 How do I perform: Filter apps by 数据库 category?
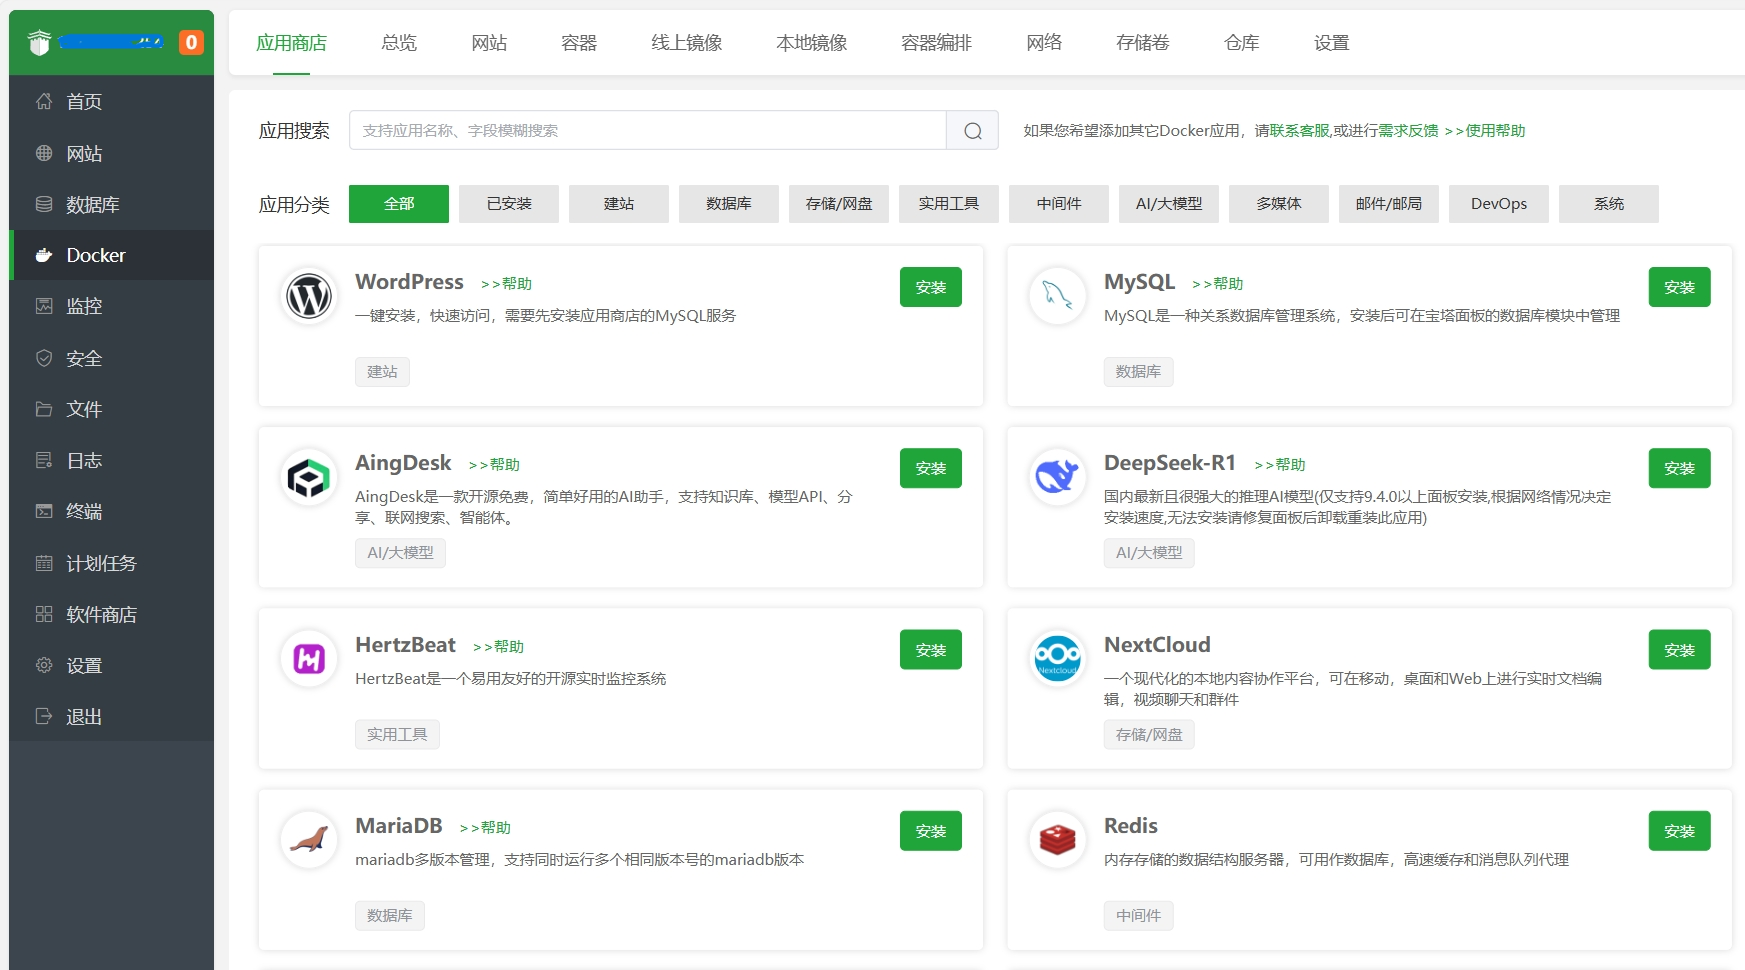point(729,204)
